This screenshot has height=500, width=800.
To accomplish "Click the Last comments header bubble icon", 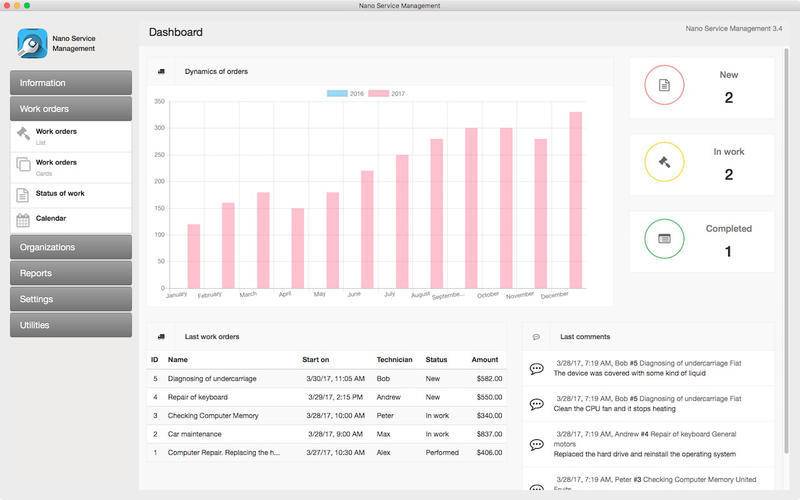I will 536,337.
